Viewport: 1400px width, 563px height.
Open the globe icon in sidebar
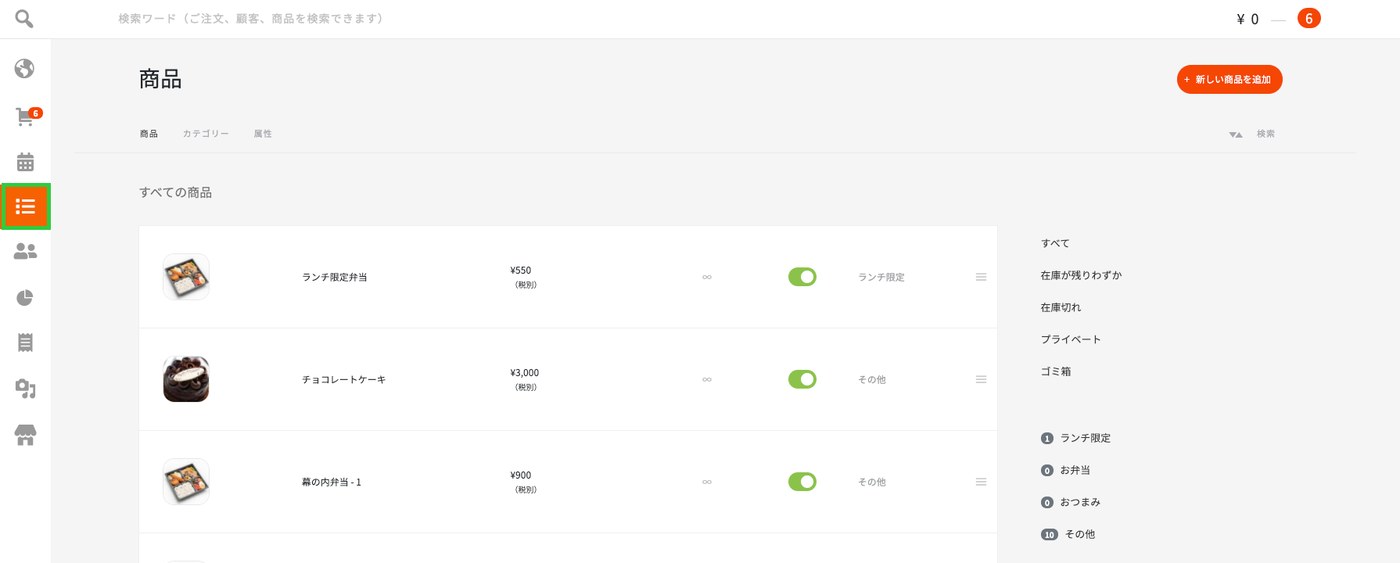coord(25,68)
